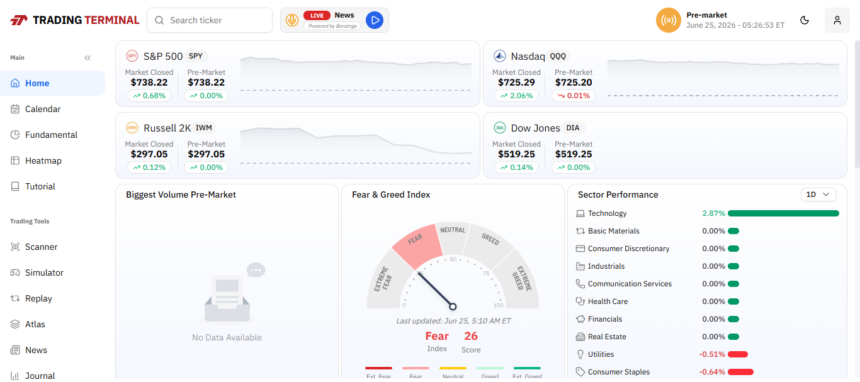Click the search magnifier icon
860x382 pixels.
160,20
